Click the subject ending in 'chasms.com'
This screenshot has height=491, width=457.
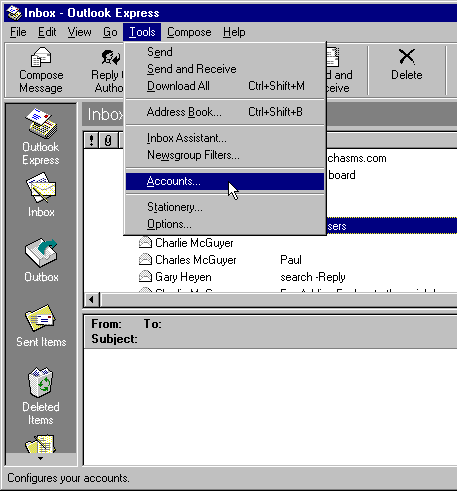[x=357, y=158]
